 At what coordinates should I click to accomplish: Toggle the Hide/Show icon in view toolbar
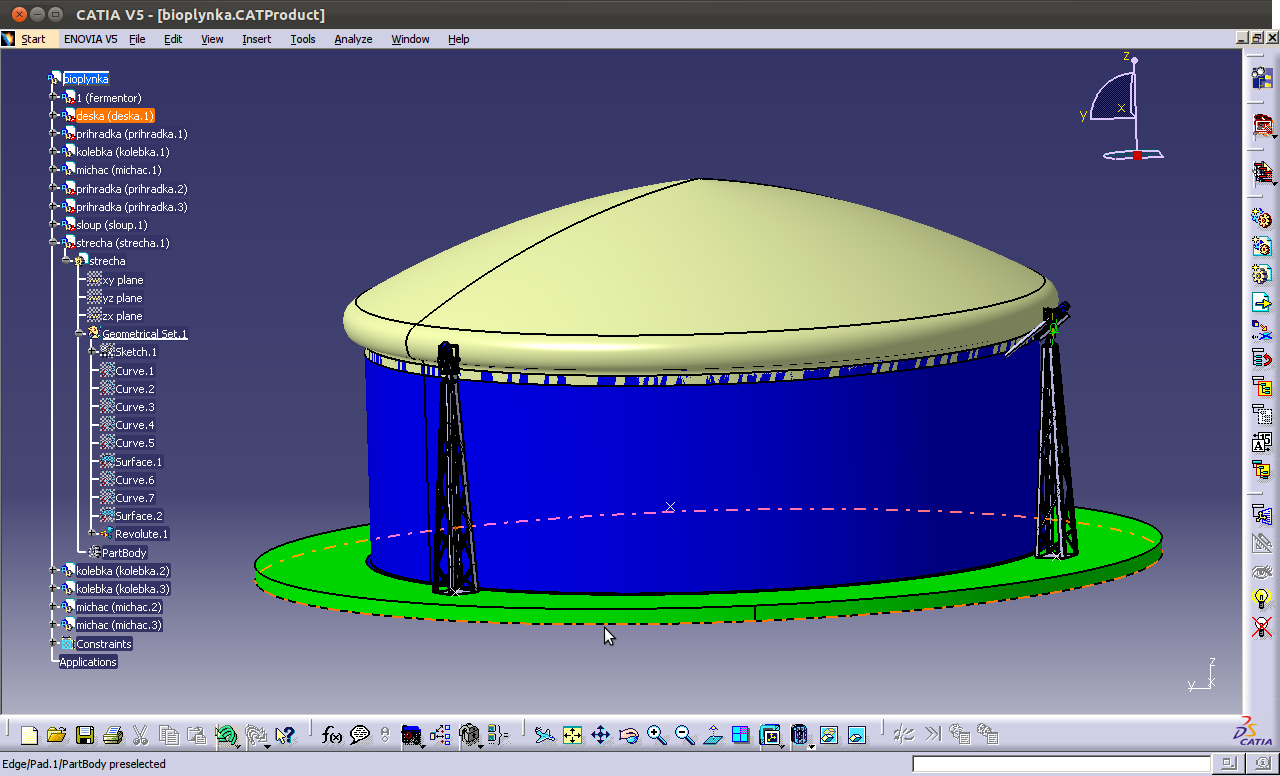[x=828, y=736]
